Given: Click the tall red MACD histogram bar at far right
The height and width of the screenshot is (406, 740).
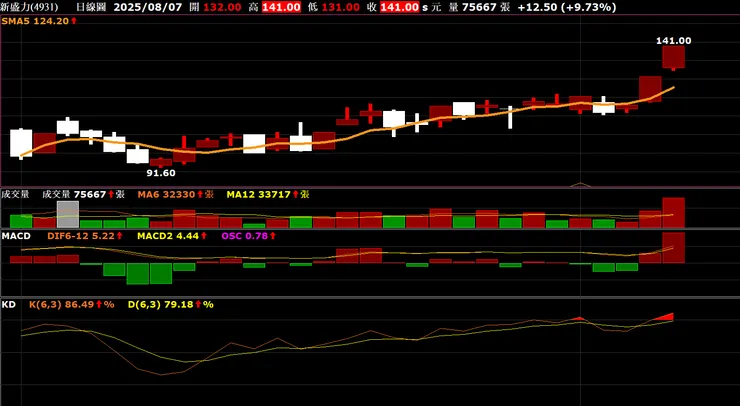Looking at the screenshot, I should [x=673, y=247].
